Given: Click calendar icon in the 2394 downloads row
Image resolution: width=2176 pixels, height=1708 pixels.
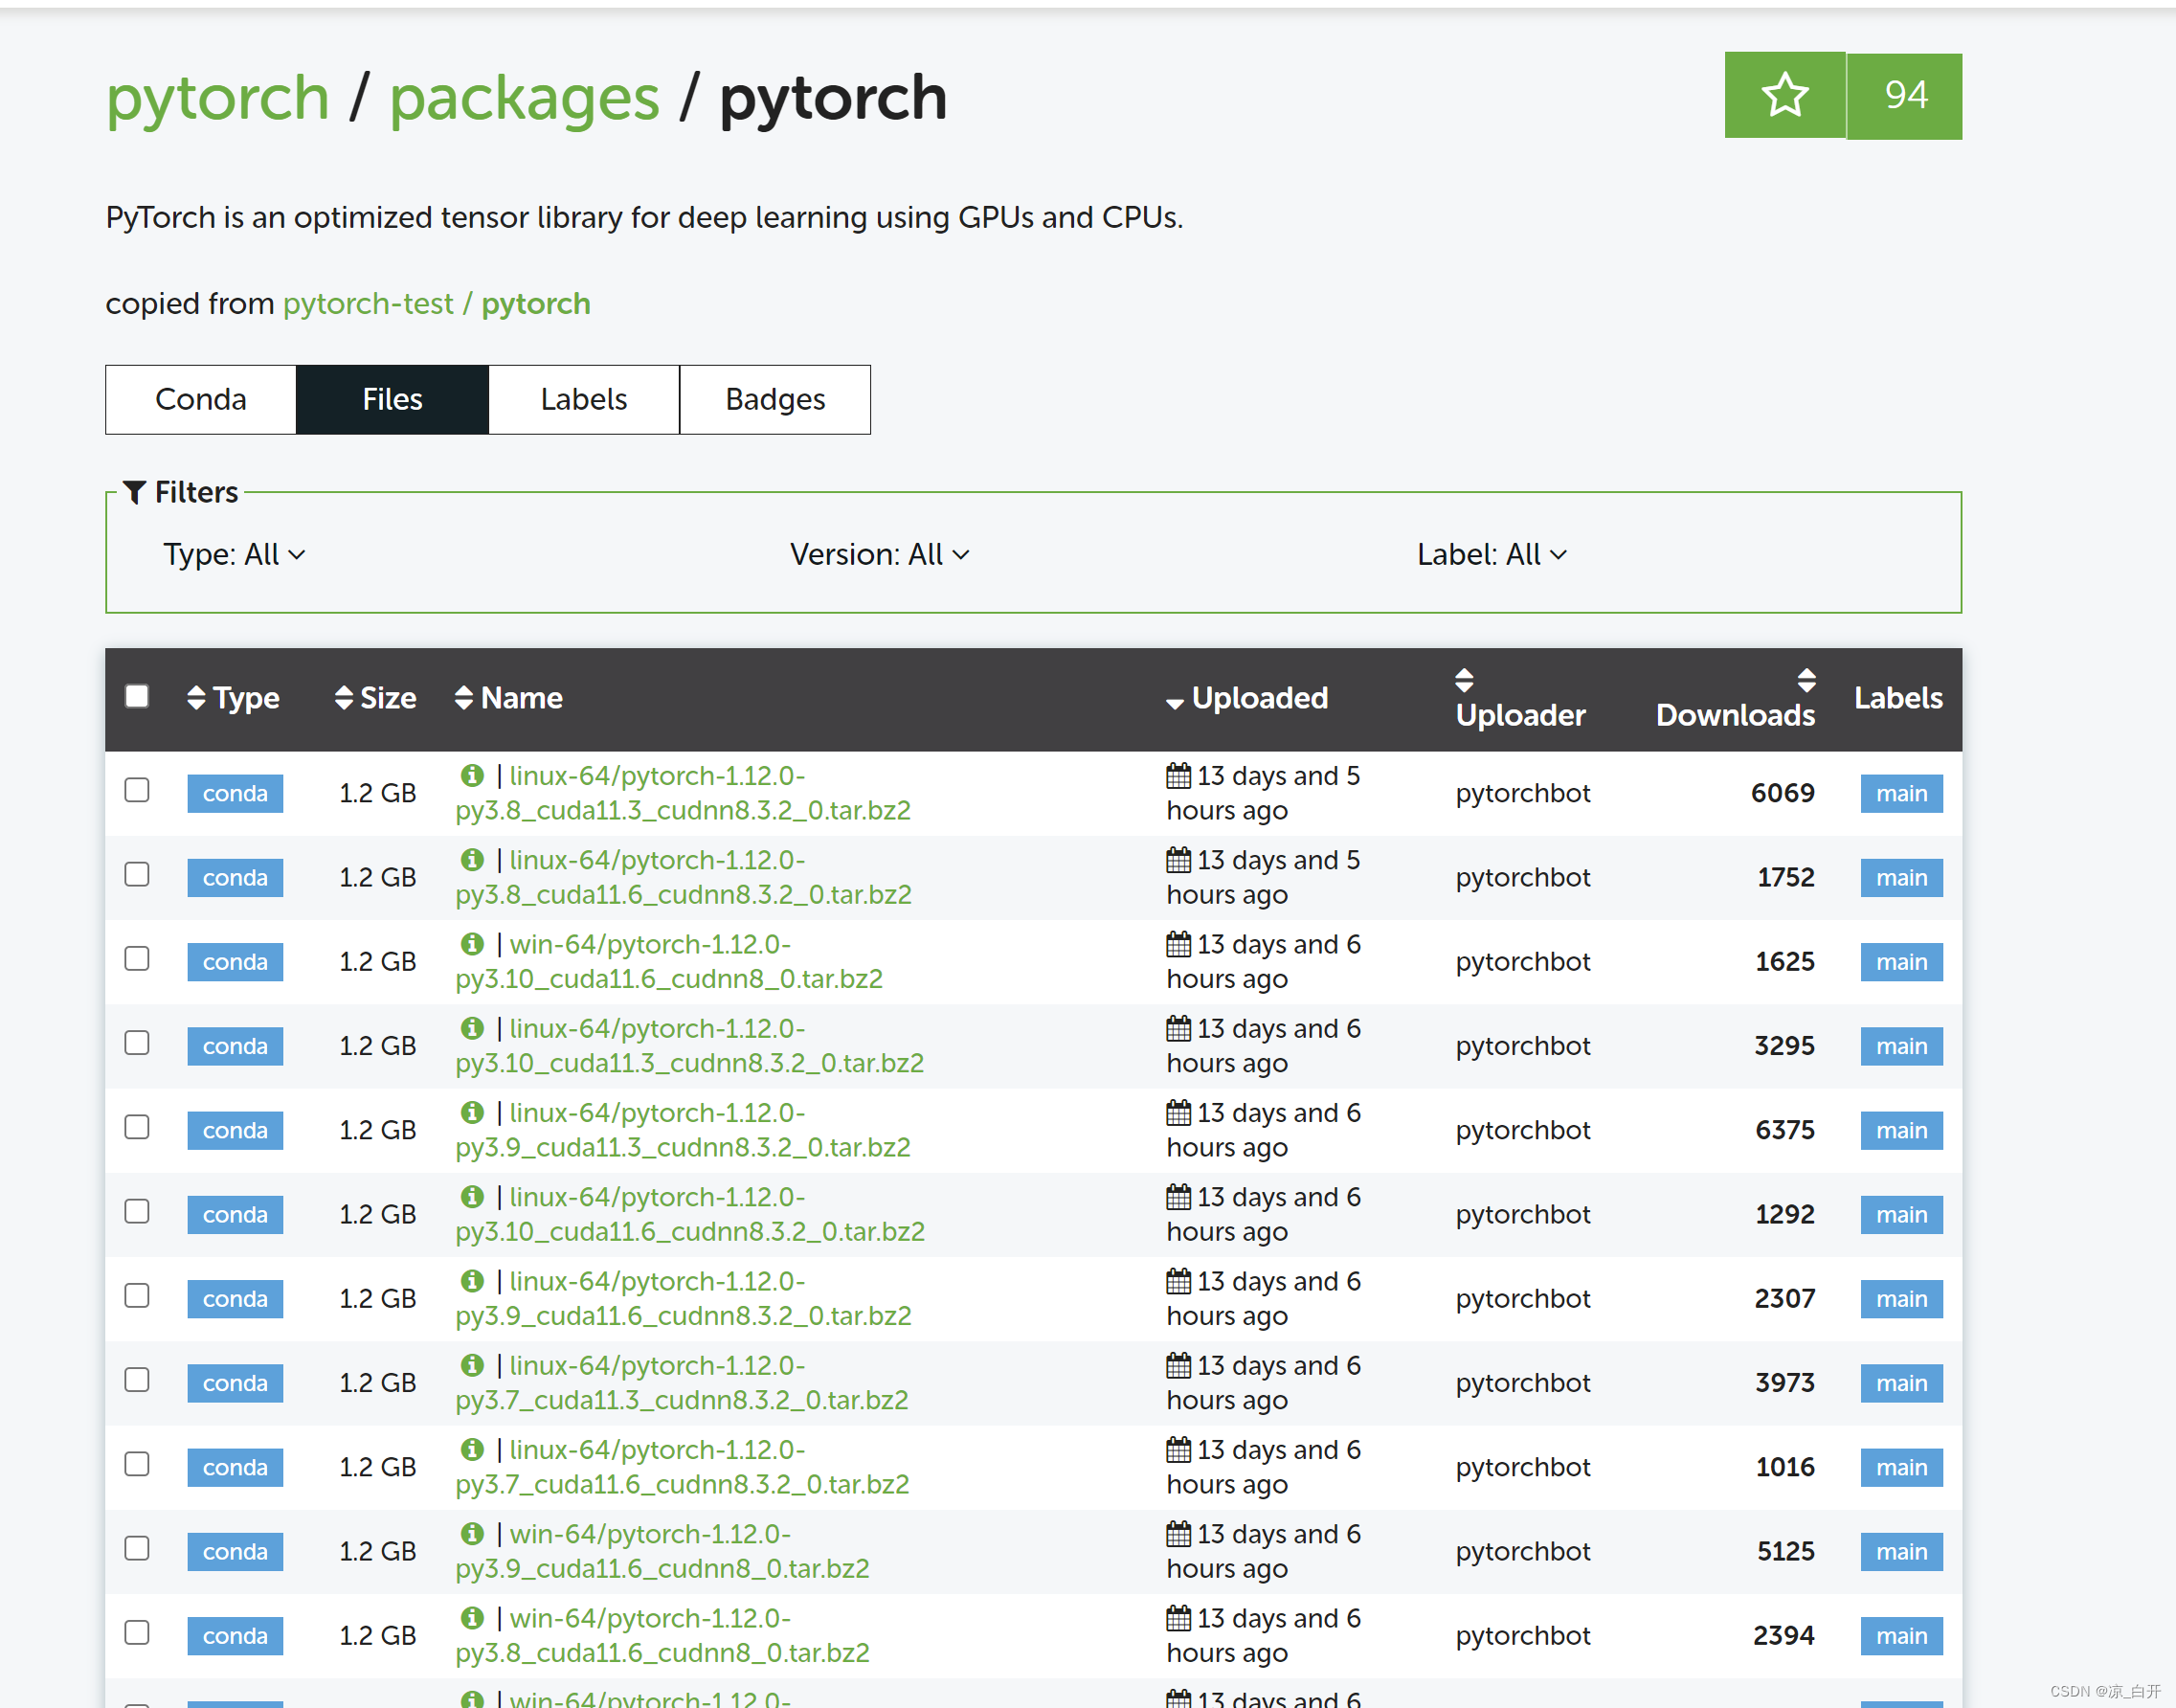Looking at the screenshot, I should (x=1178, y=1617).
